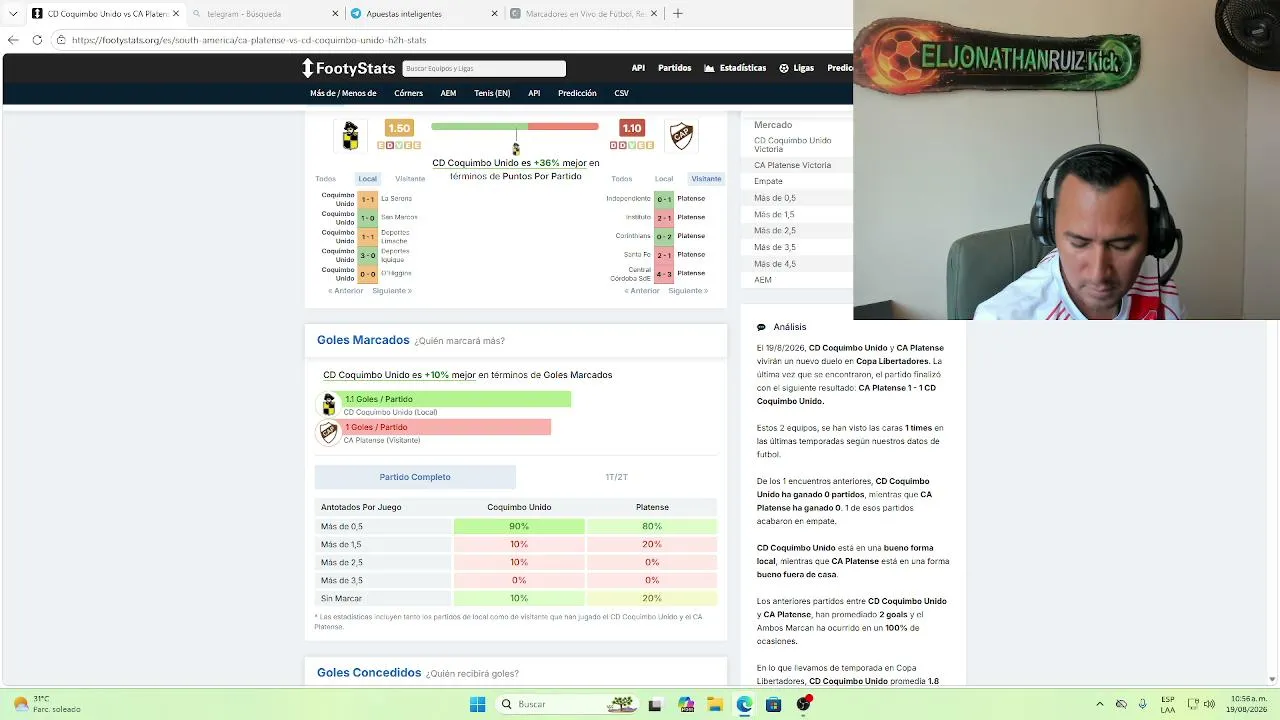The image size is (1280, 720).
Task: Select Más de 2,5 market row
Action: (797, 231)
